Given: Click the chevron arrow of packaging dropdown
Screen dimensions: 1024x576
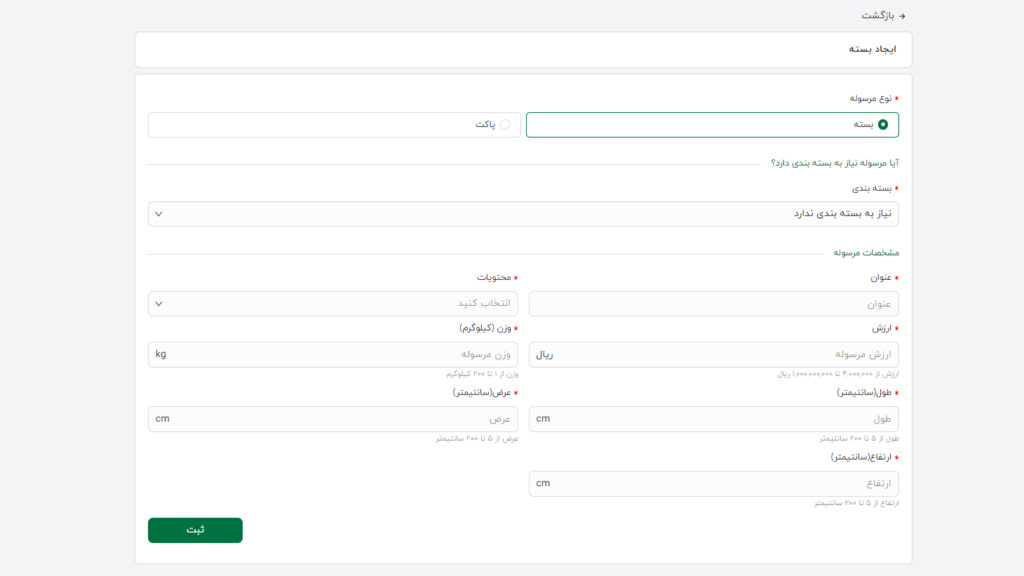Looking at the screenshot, I should point(159,214).
